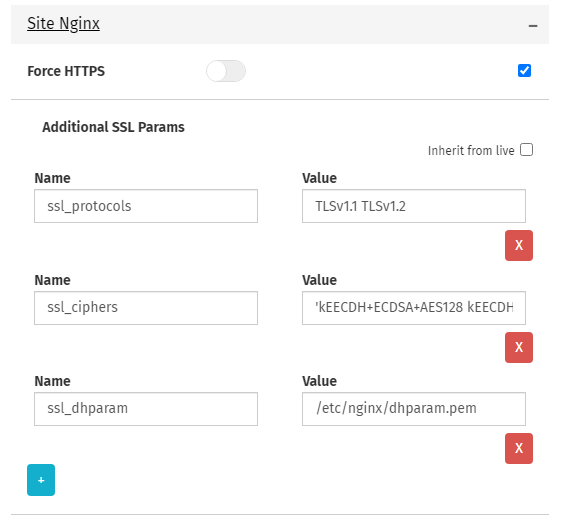Remove the ssl_protocols parameter with X
The width and height of the screenshot is (564, 515).
click(519, 245)
